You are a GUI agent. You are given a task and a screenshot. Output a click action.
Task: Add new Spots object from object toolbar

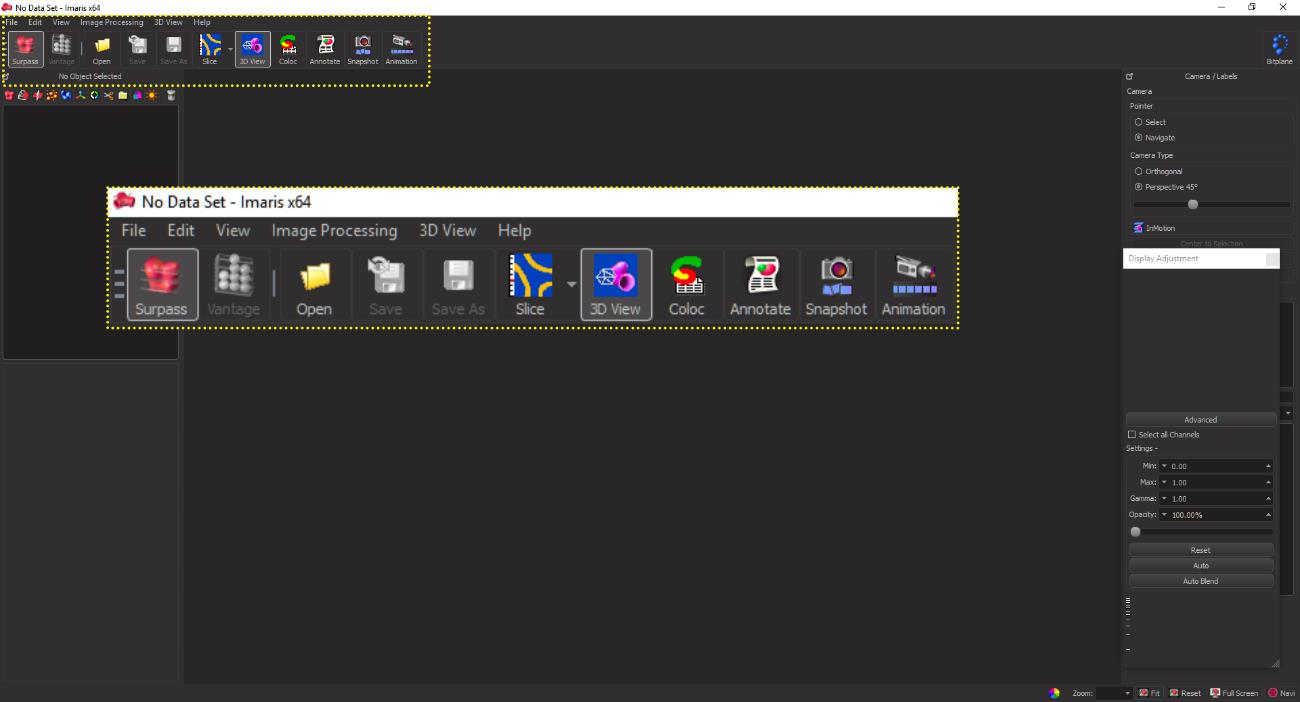(x=52, y=96)
